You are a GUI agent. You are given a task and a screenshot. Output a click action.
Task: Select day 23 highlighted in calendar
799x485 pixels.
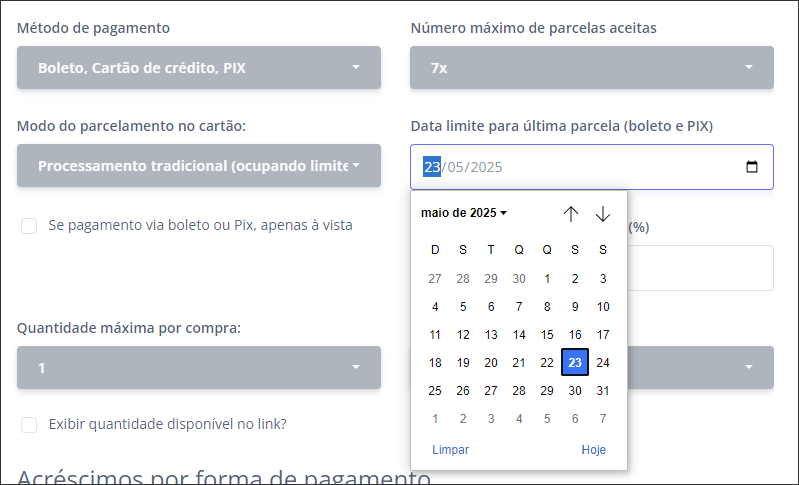click(575, 362)
